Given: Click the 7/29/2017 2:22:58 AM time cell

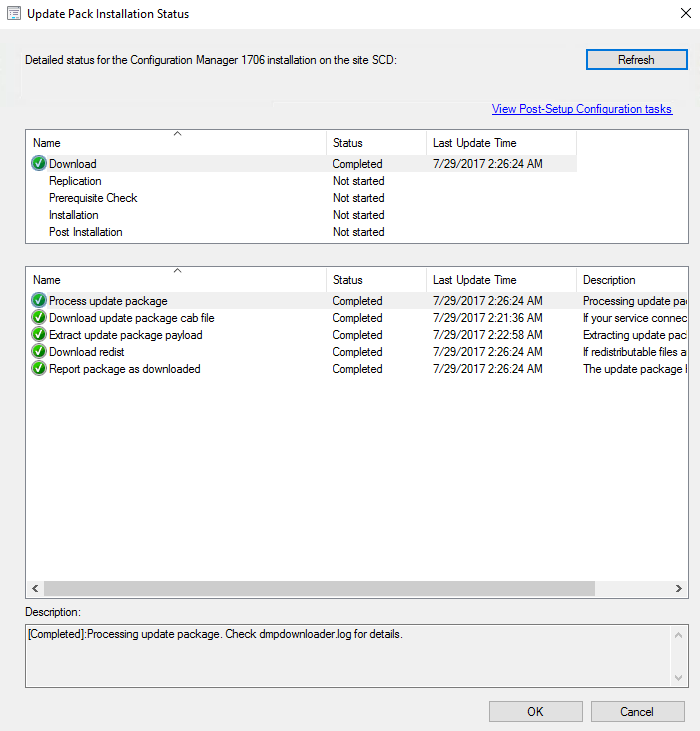Looking at the screenshot, I should click(x=487, y=335).
